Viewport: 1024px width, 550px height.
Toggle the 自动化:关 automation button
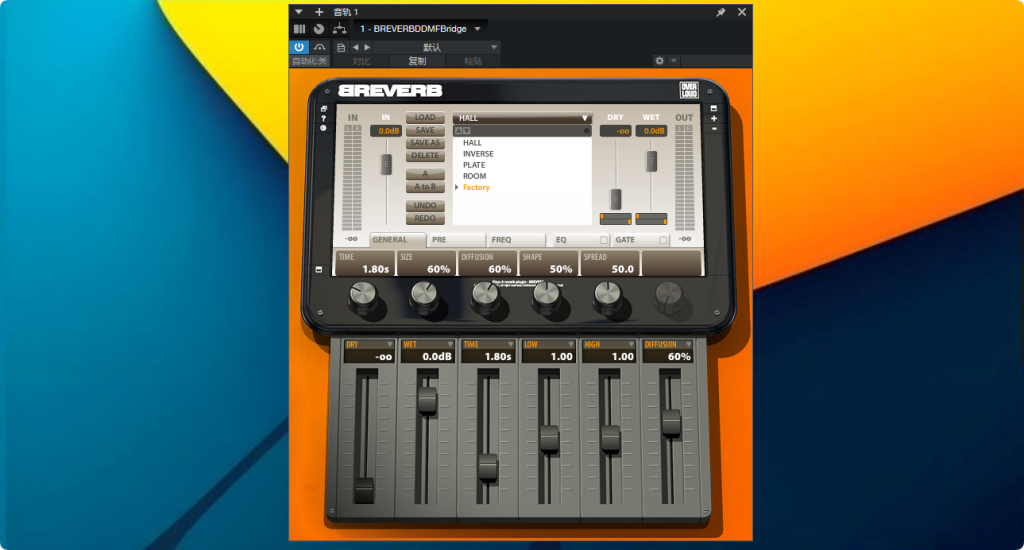click(x=310, y=61)
